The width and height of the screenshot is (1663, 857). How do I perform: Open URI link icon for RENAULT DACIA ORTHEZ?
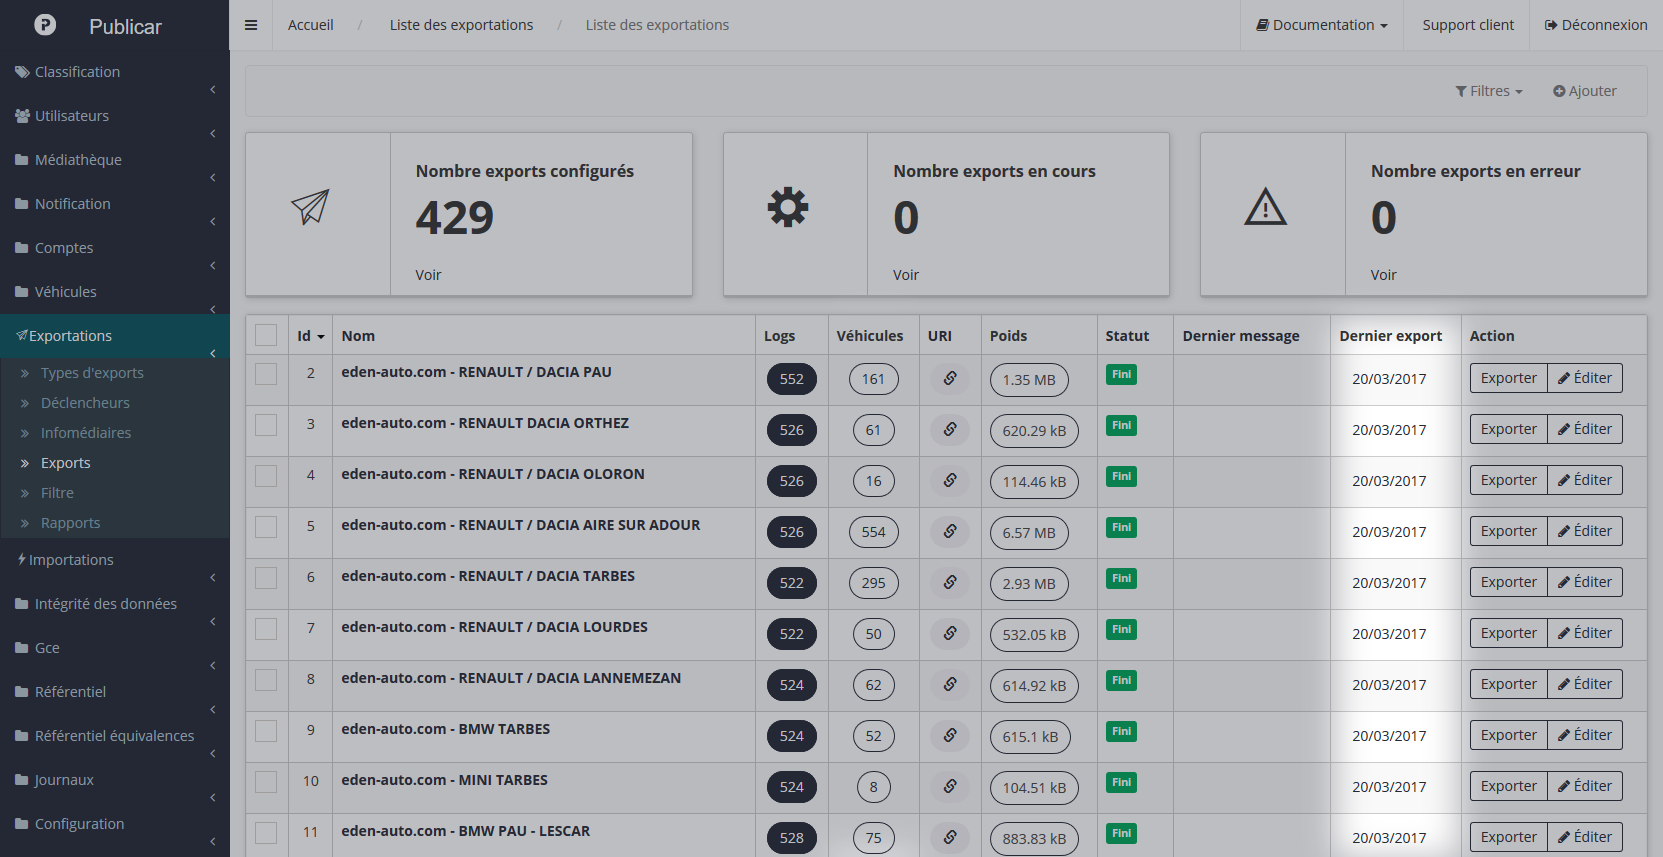pyautogui.click(x=950, y=429)
